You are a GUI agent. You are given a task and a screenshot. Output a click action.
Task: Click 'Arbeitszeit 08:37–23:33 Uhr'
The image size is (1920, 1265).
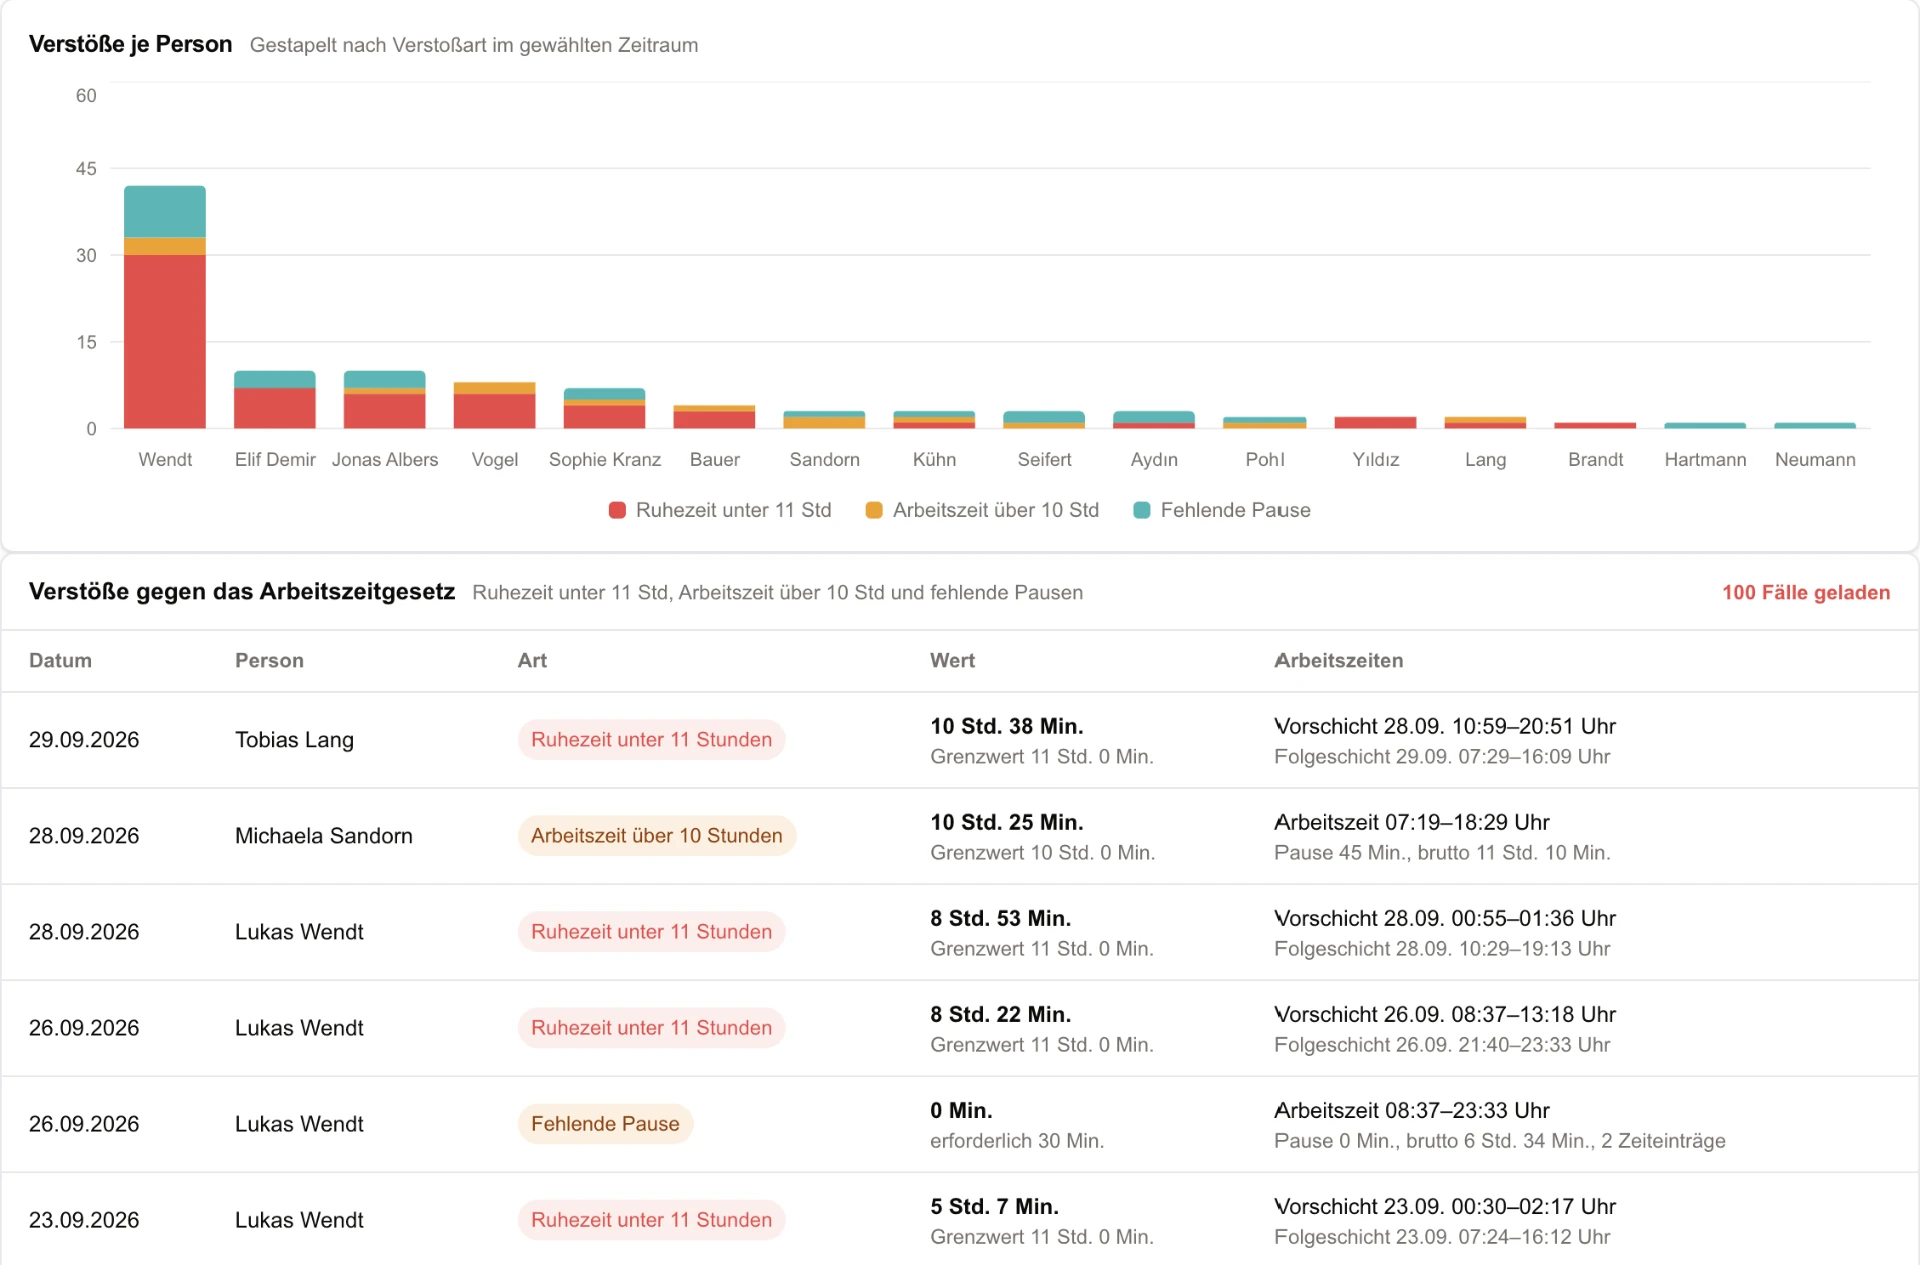[x=1412, y=1110]
